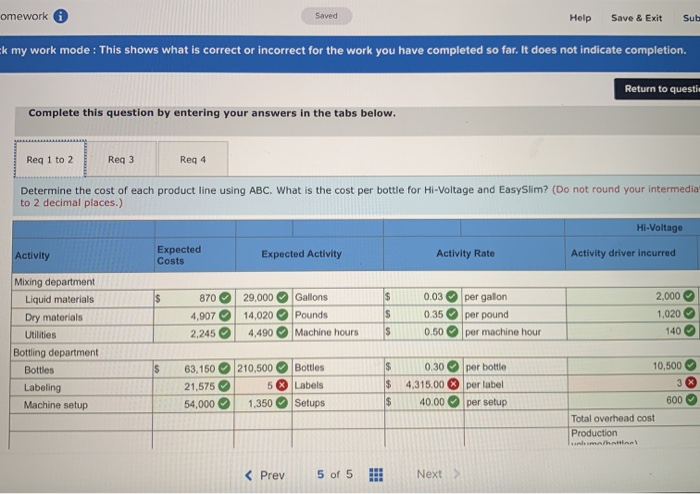Click the Saved status pill
The width and height of the screenshot is (700, 494).
pos(326,16)
